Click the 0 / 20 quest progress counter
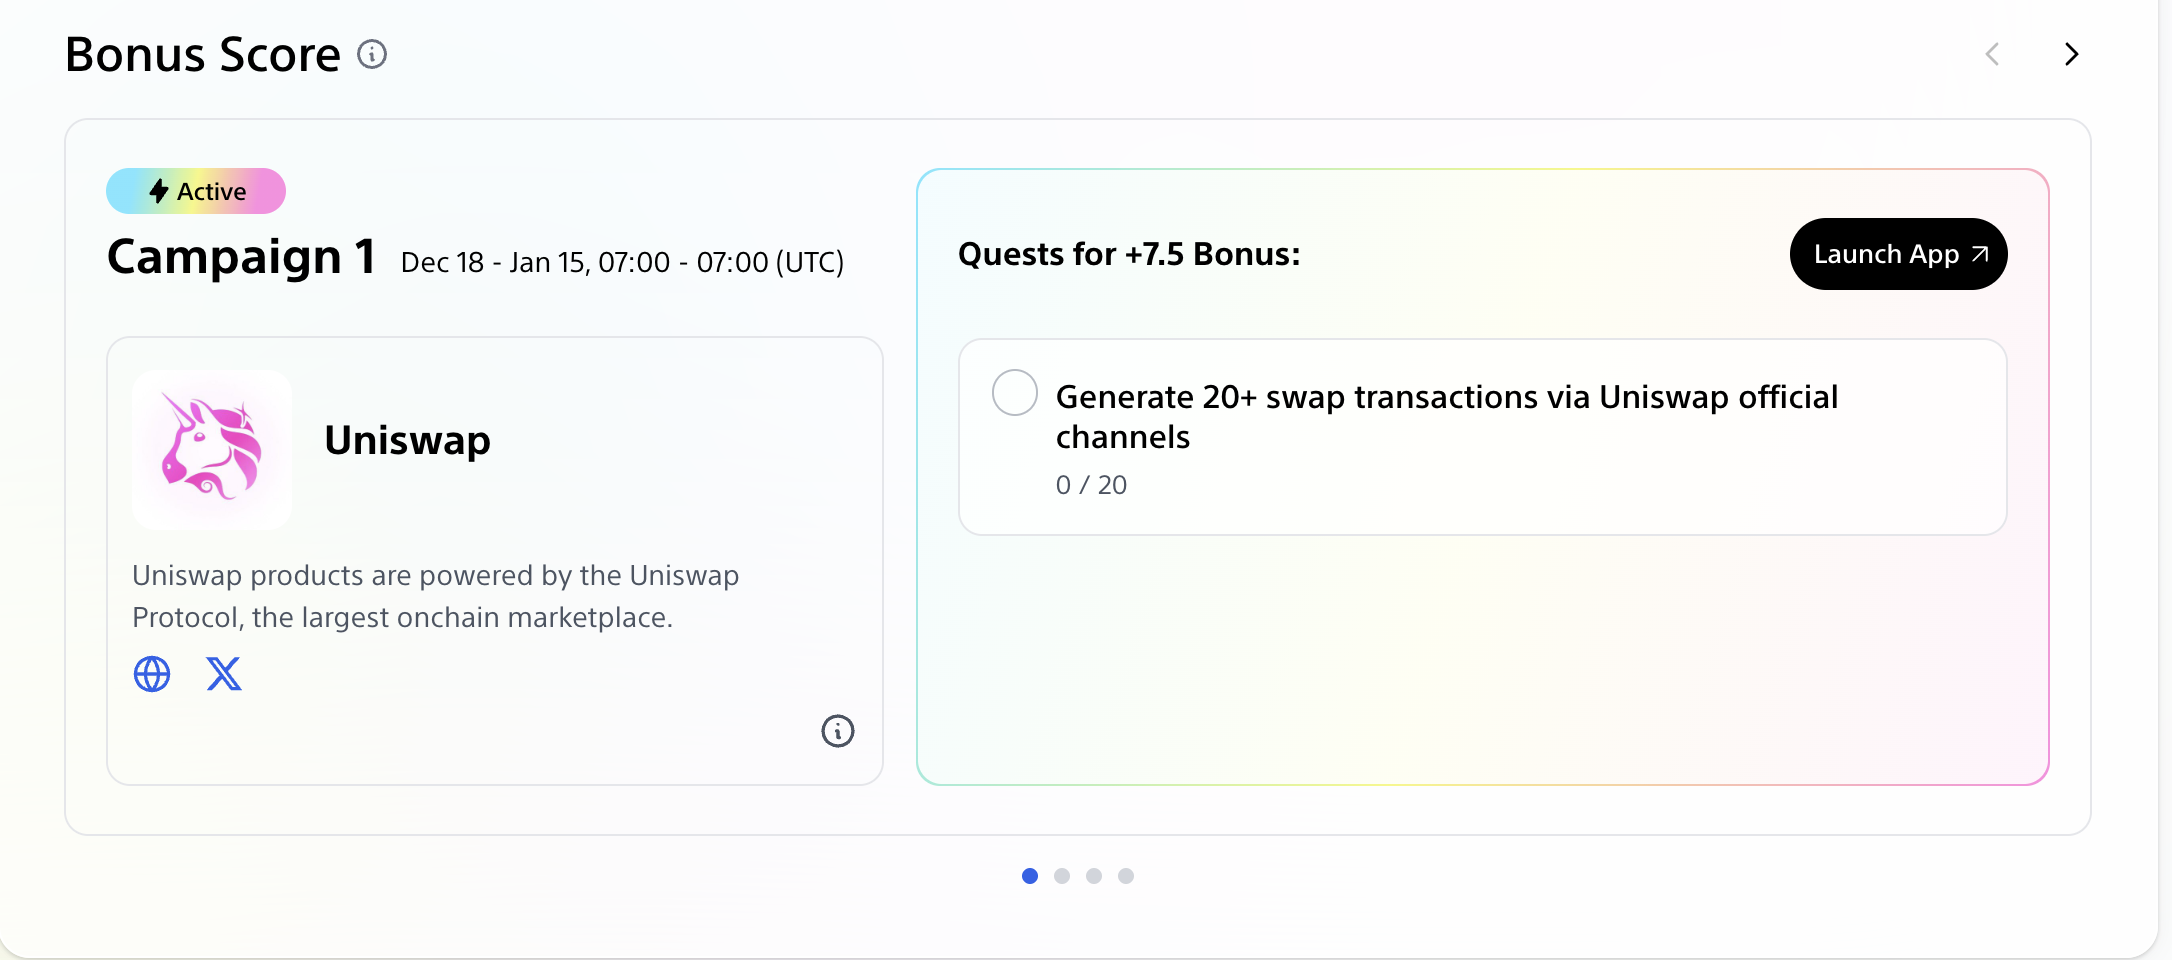 1091,485
